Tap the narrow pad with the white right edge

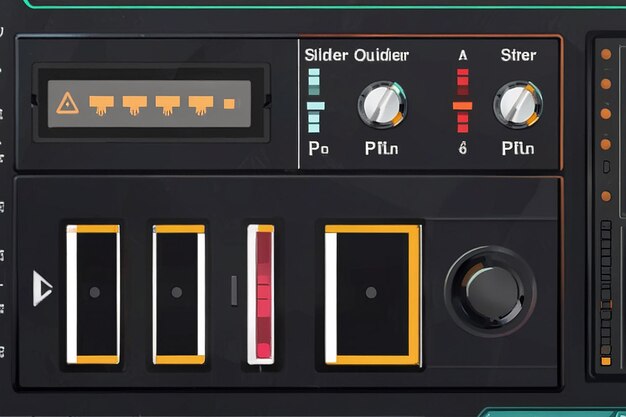(179, 294)
